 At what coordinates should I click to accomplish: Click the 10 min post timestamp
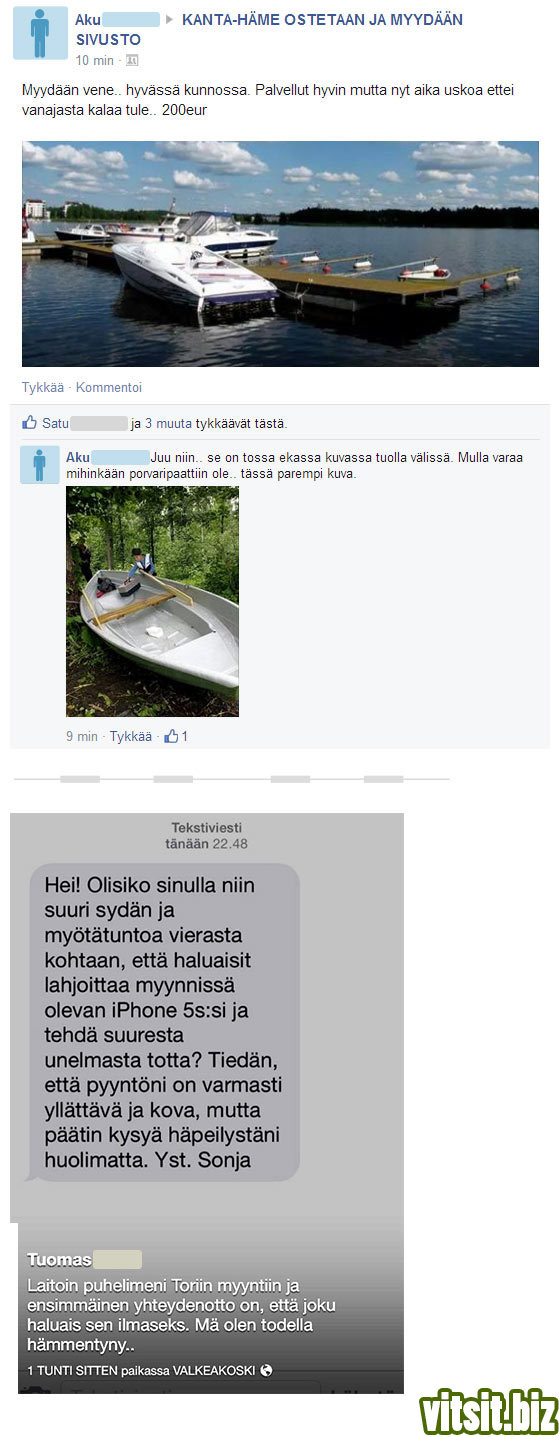tap(95, 60)
